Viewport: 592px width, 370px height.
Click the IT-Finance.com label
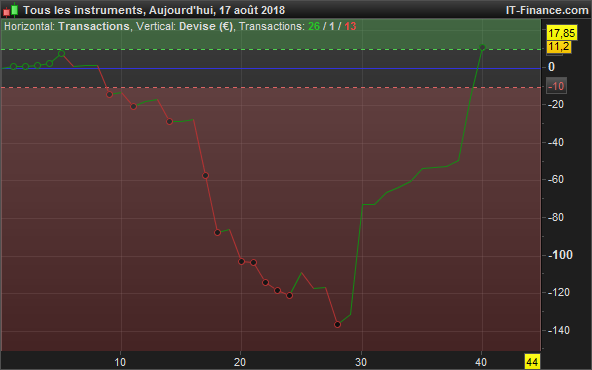pyautogui.click(x=547, y=10)
